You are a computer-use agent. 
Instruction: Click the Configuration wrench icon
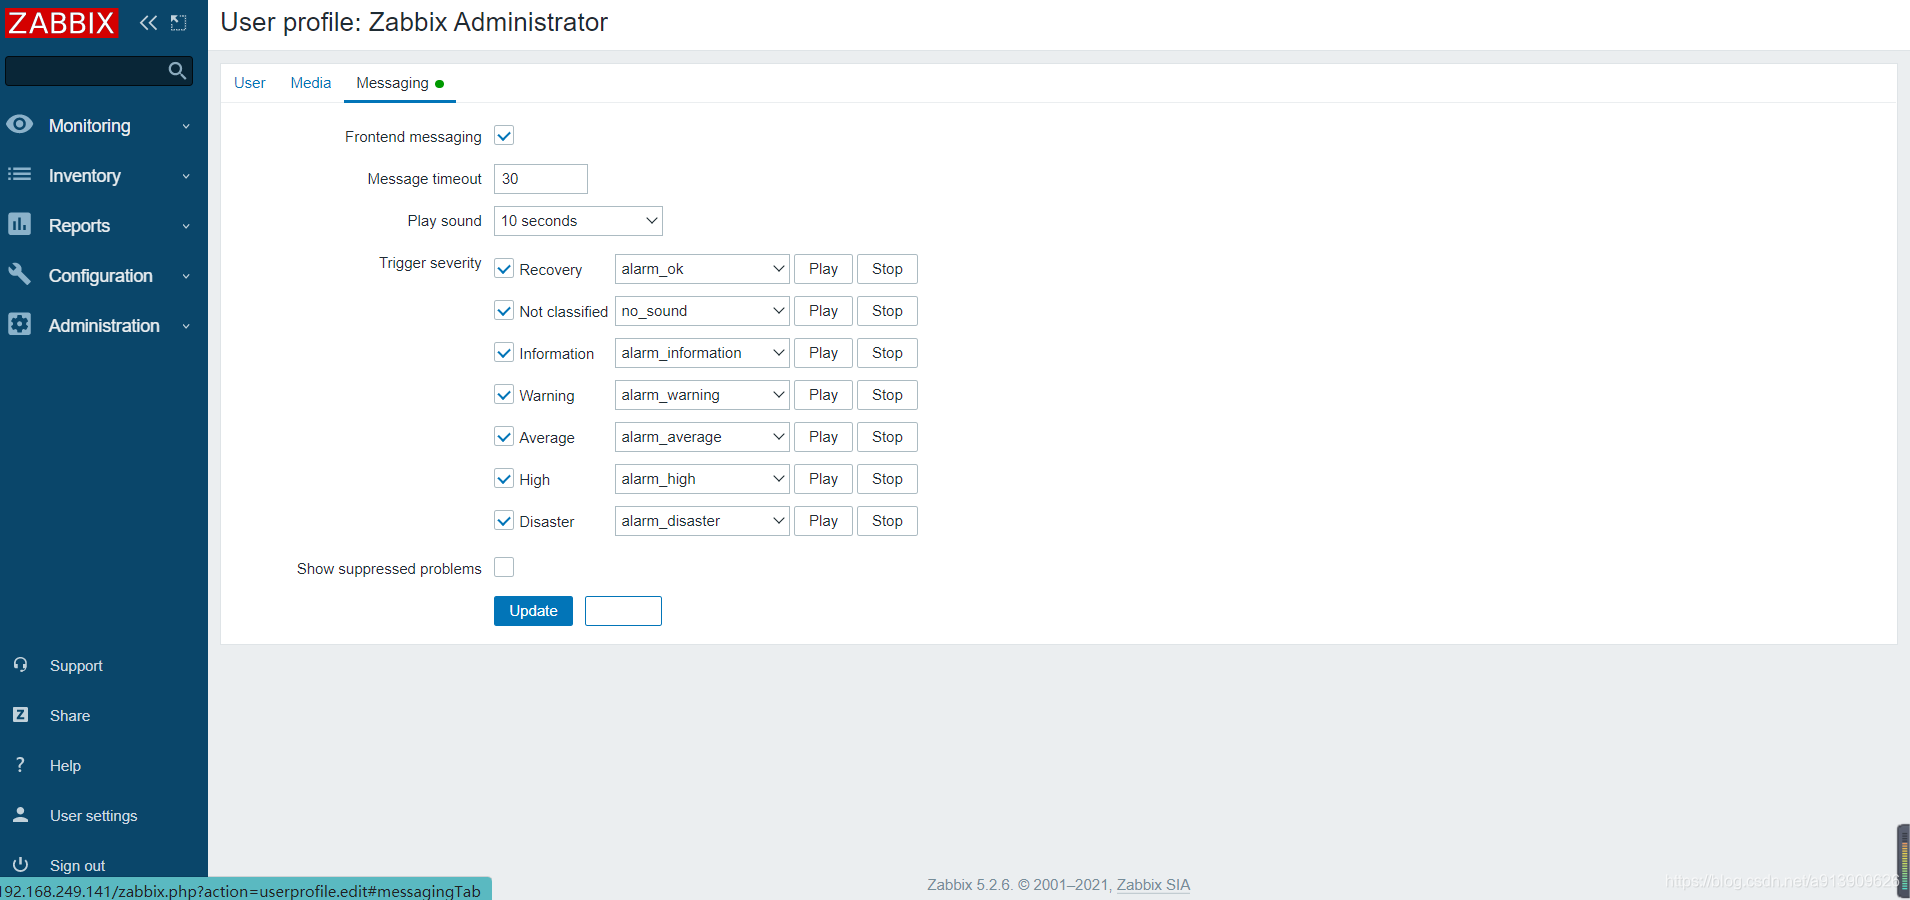(x=19, y=274)
